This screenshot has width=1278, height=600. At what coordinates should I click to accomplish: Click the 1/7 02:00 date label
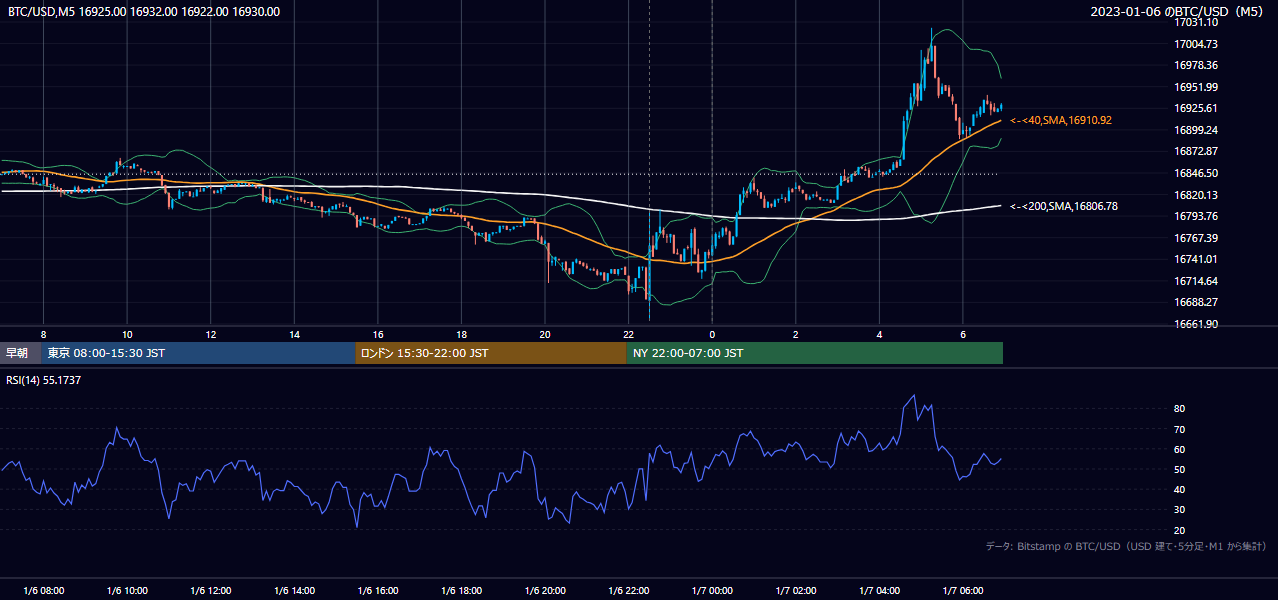click(x=796, y=591)
